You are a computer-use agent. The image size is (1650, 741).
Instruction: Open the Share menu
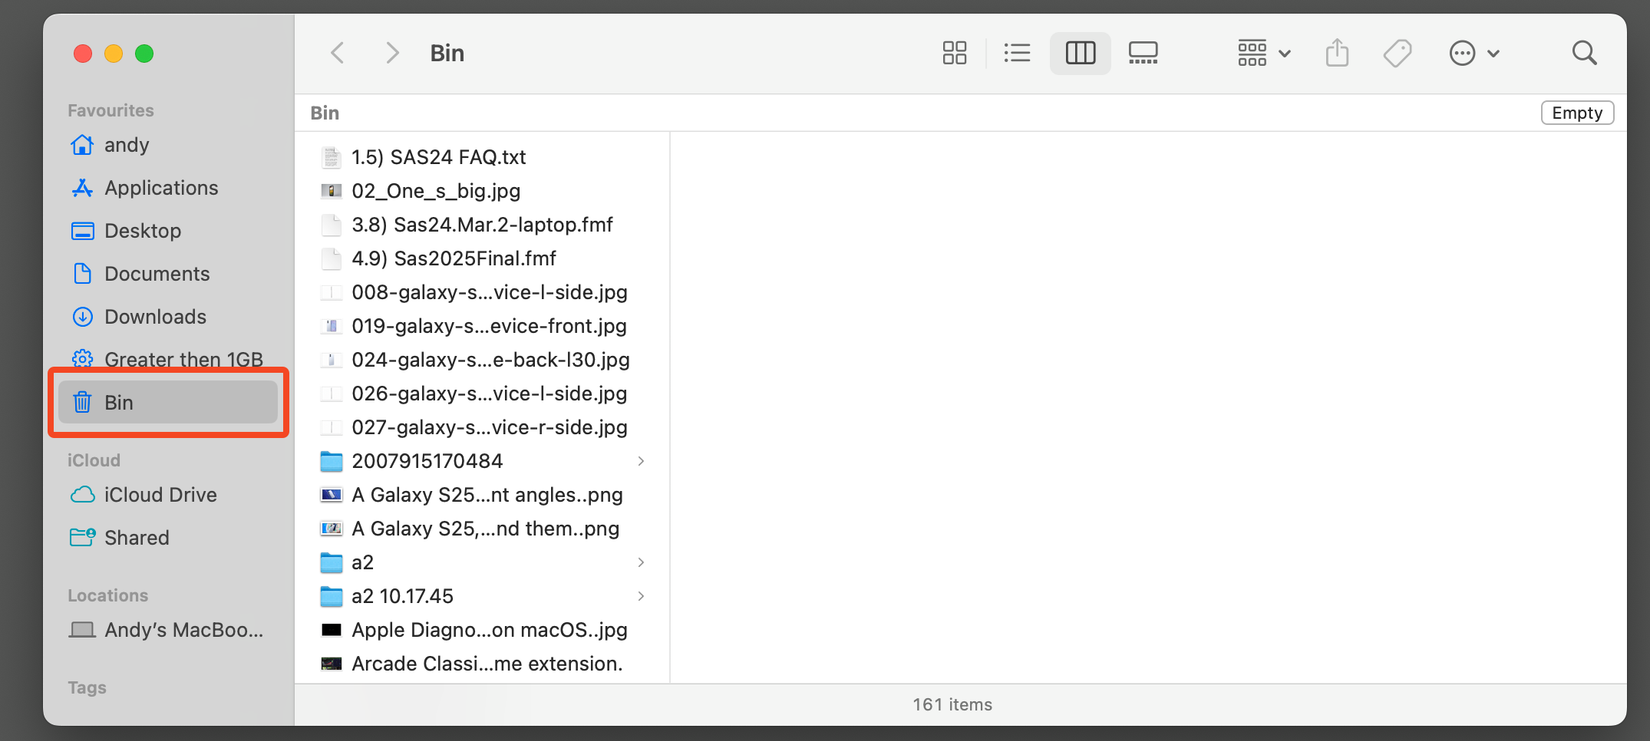point(1337,52)
